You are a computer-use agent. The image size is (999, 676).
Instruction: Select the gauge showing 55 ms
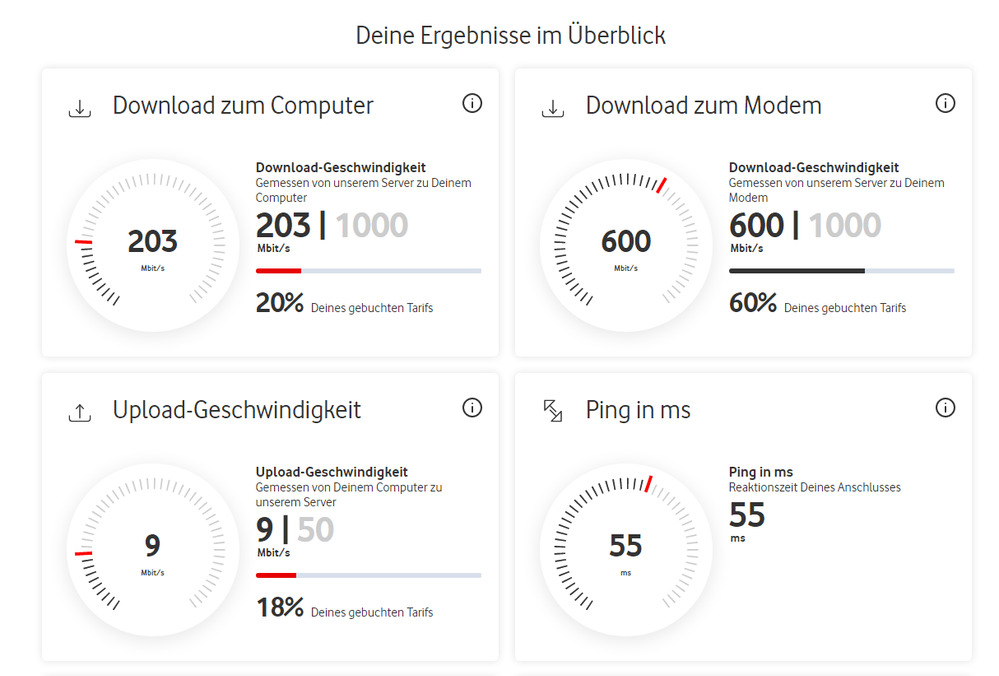click(626, 548)
